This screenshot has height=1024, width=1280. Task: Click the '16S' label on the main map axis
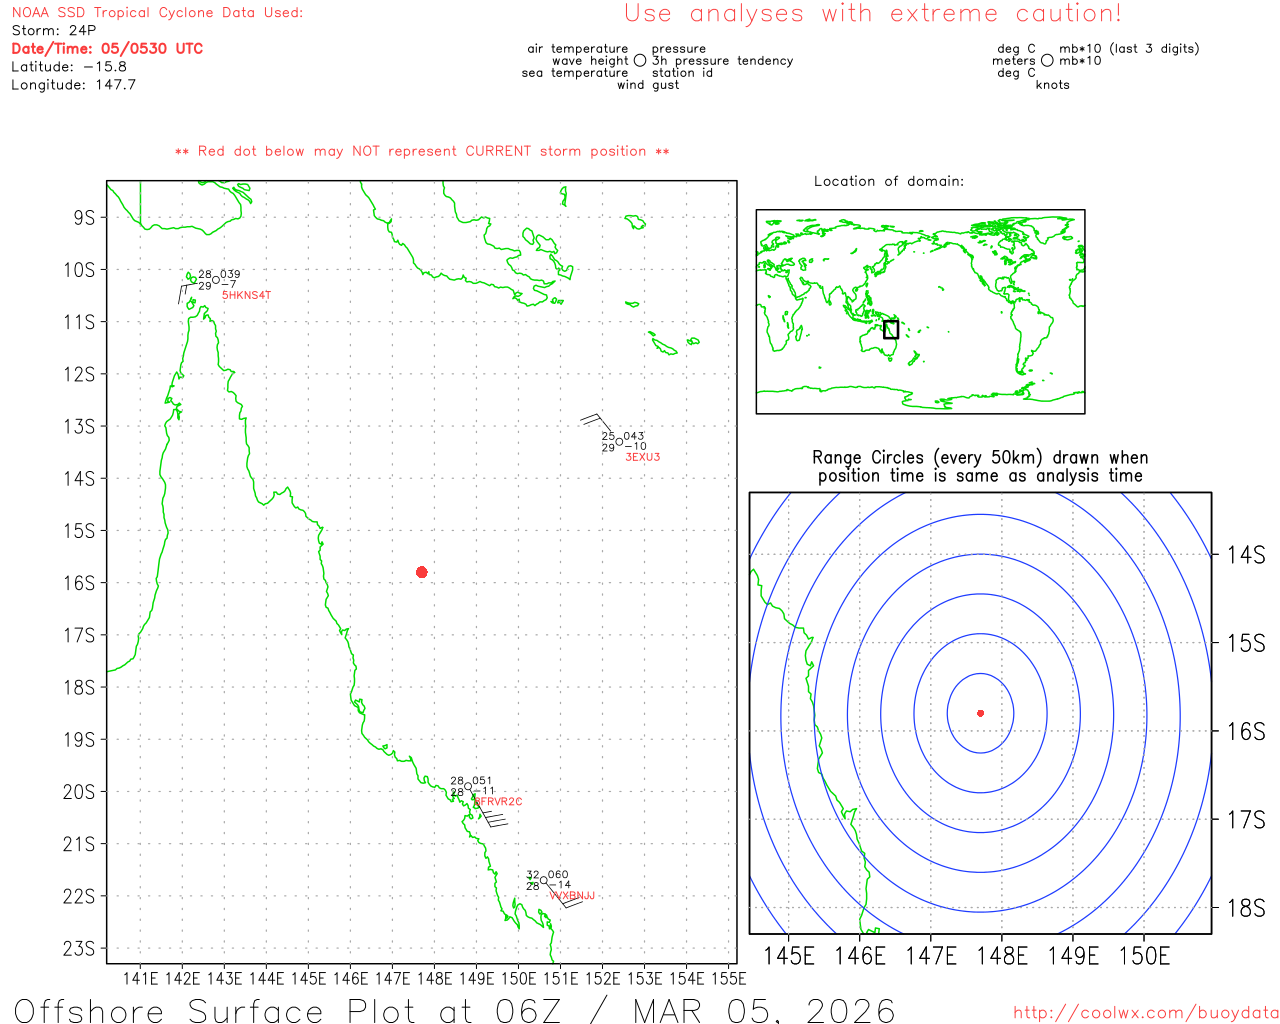coord(79,583)
